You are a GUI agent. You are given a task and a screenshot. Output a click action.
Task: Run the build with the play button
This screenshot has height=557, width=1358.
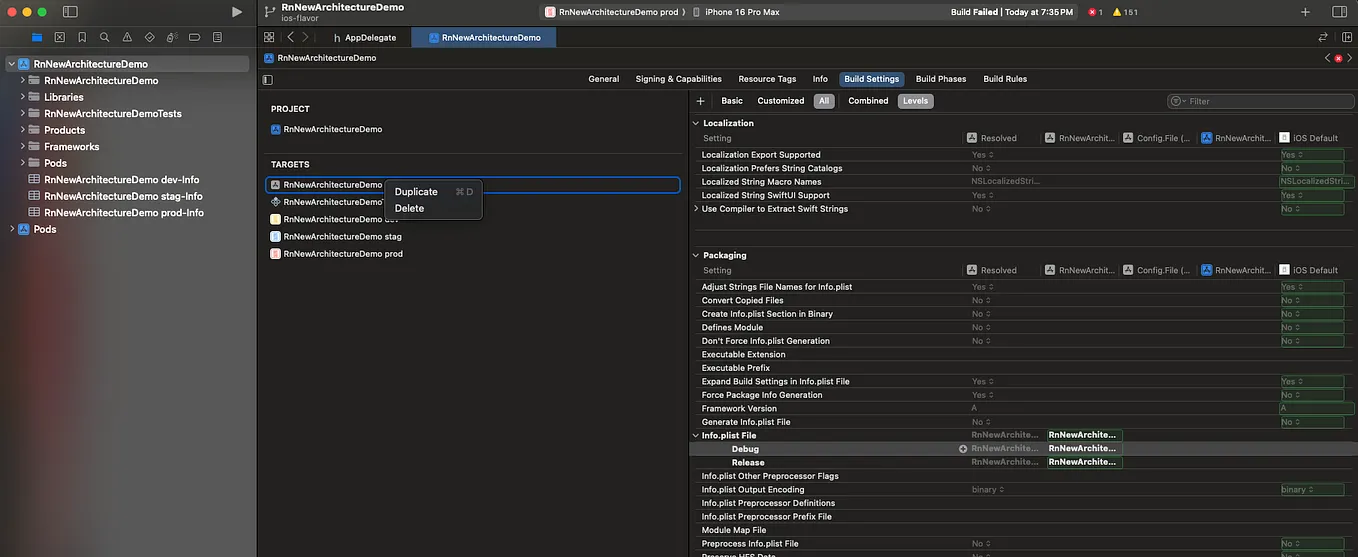[x=237, y=12]
